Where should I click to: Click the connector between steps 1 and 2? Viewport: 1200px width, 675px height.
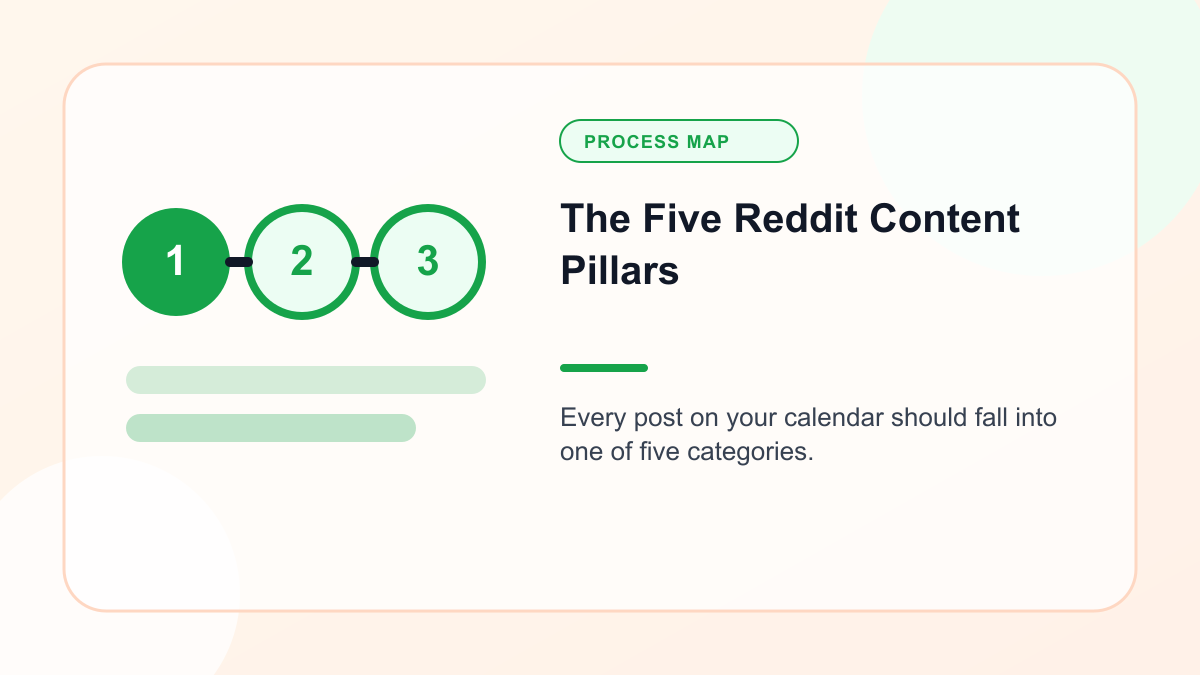click(238, 262)
